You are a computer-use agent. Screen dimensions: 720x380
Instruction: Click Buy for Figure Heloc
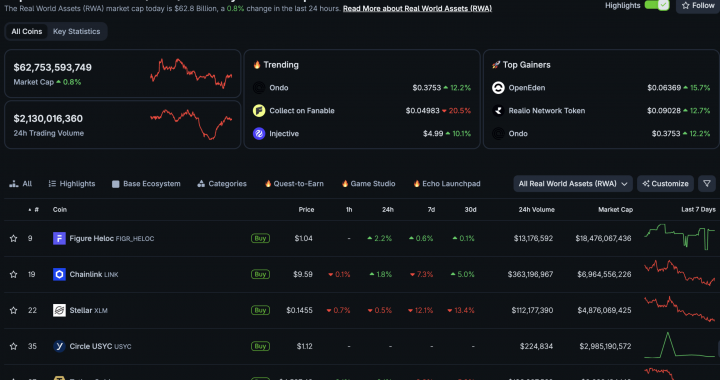260,238
